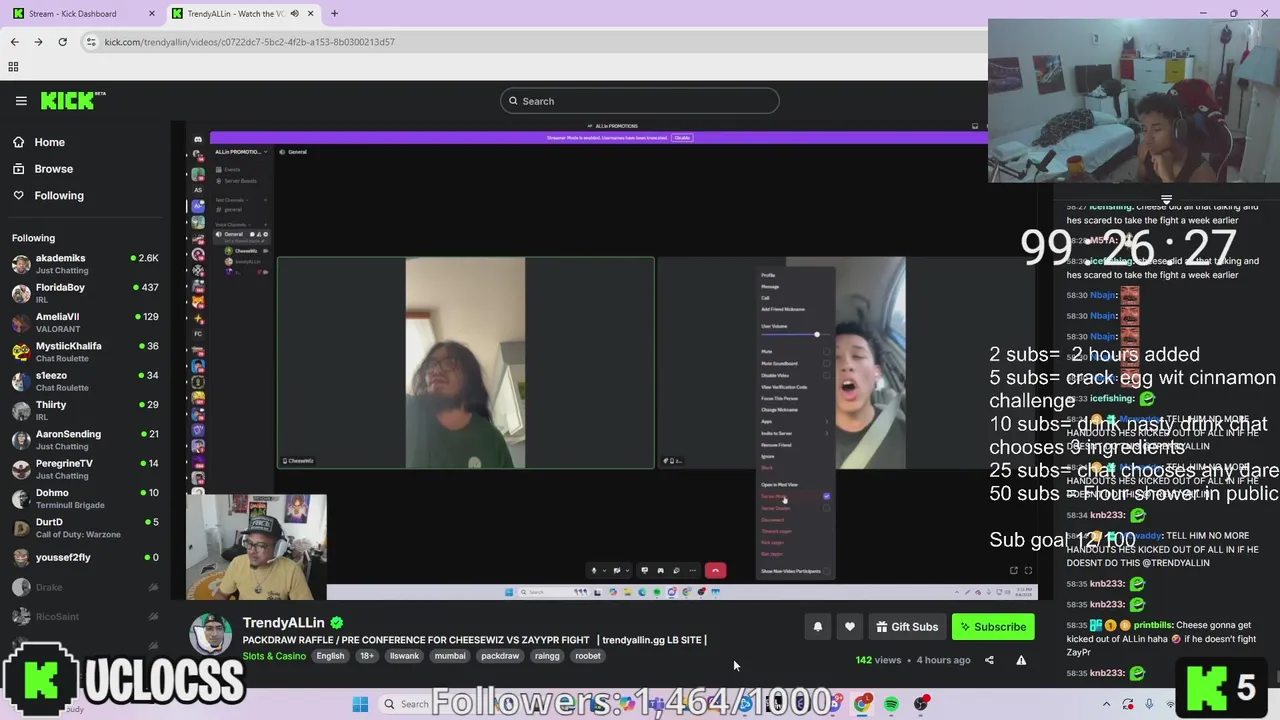1280x720 pixels.
Task: Select the English tag
Action: coord(330,656)
